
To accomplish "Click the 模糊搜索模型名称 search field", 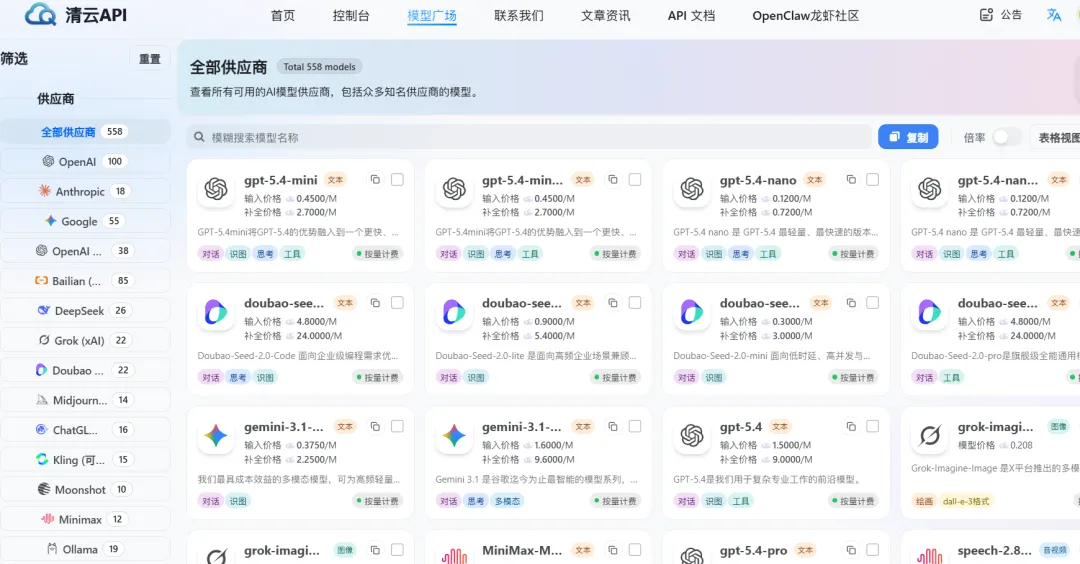I will pos(528,137).
